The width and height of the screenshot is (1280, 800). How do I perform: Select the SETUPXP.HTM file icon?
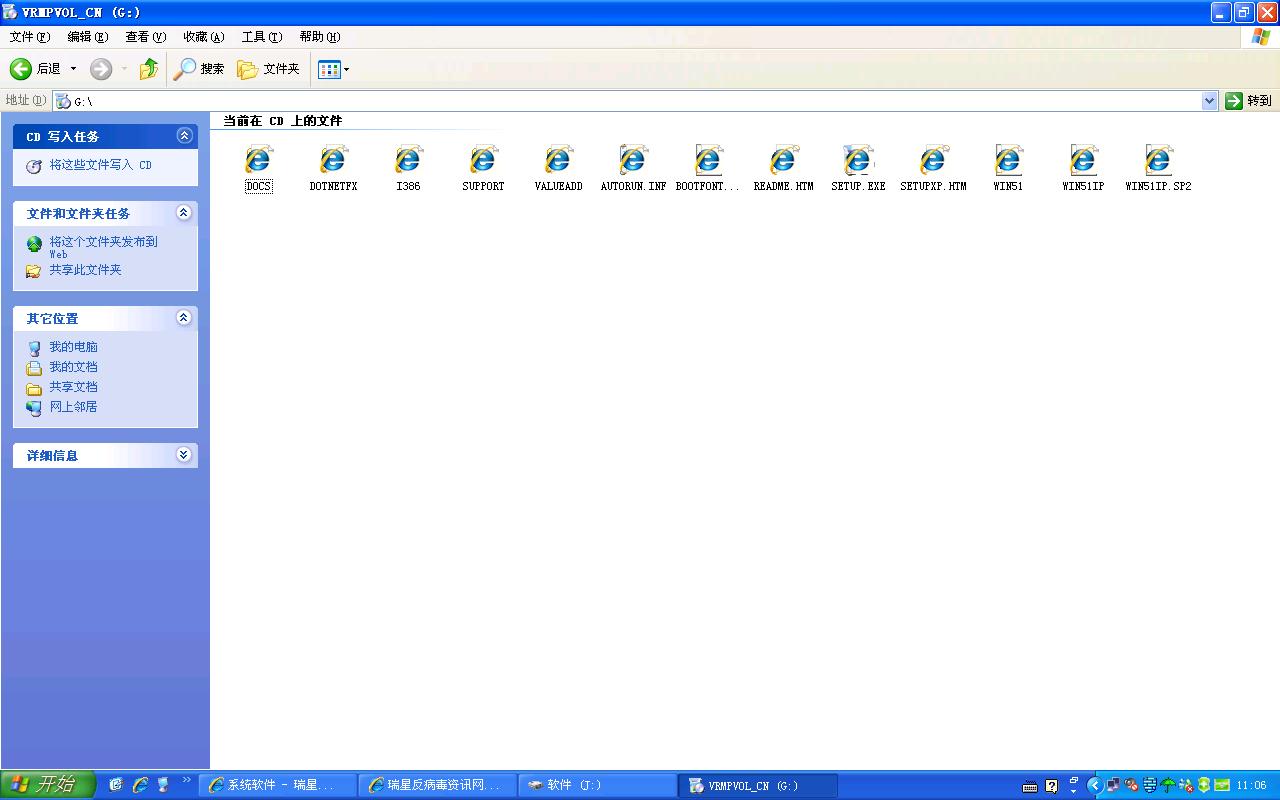point(933,160)
